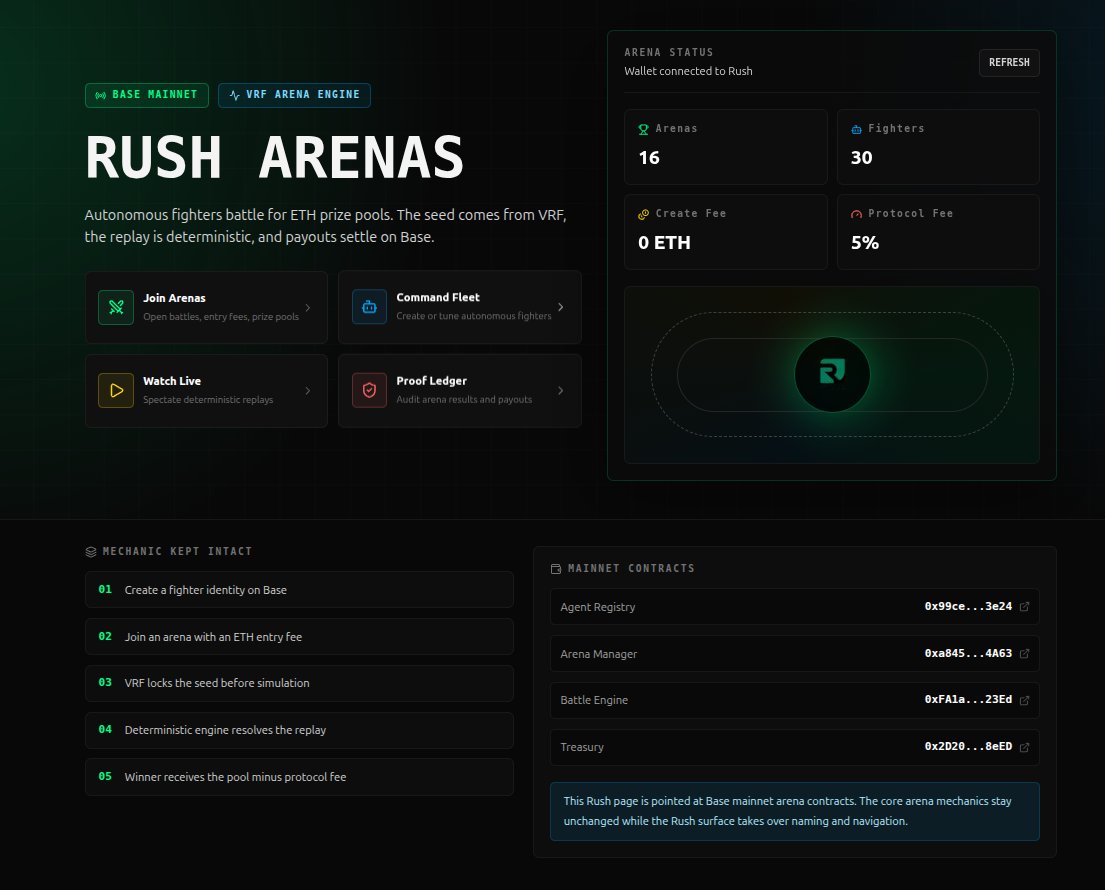1105x890 pixels.
Task: Click the layers icon beside Mechanic Kept Intact
Action: coord(91,552)
